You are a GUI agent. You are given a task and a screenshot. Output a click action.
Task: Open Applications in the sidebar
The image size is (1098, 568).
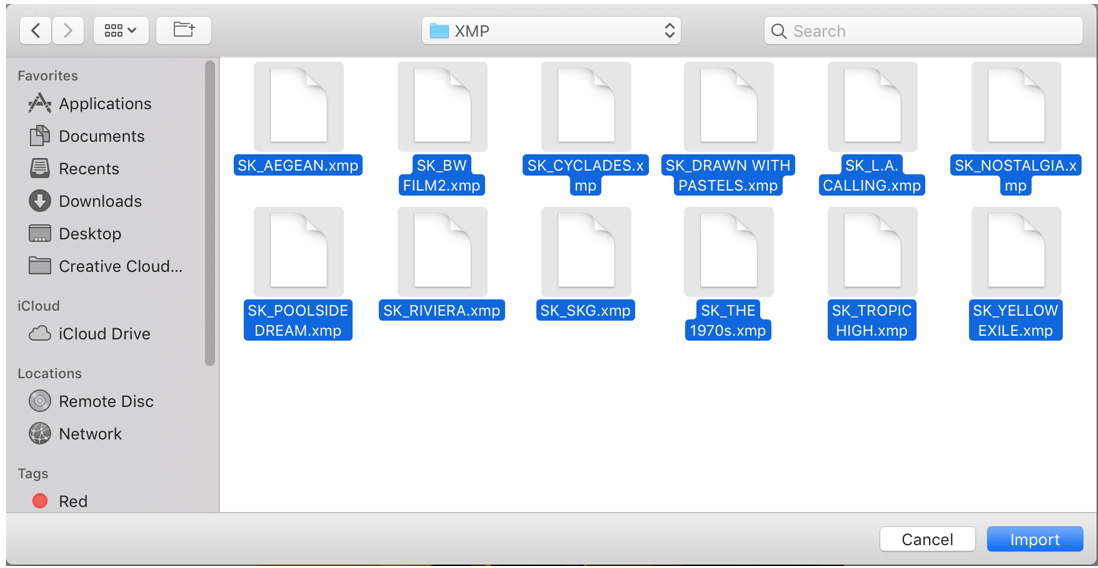click(x=104, y=104)
